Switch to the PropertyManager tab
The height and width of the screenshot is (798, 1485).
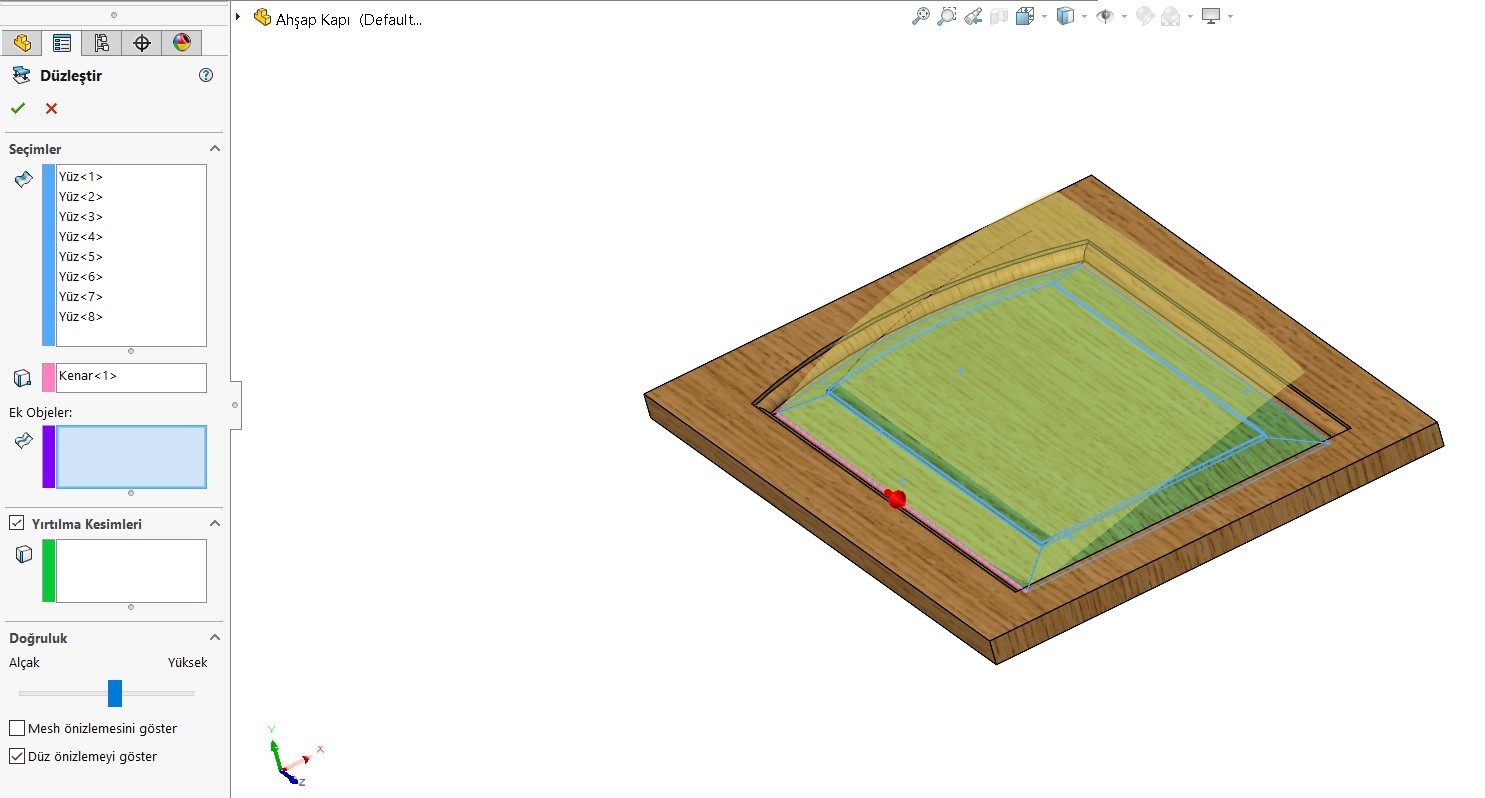point(62,43)
